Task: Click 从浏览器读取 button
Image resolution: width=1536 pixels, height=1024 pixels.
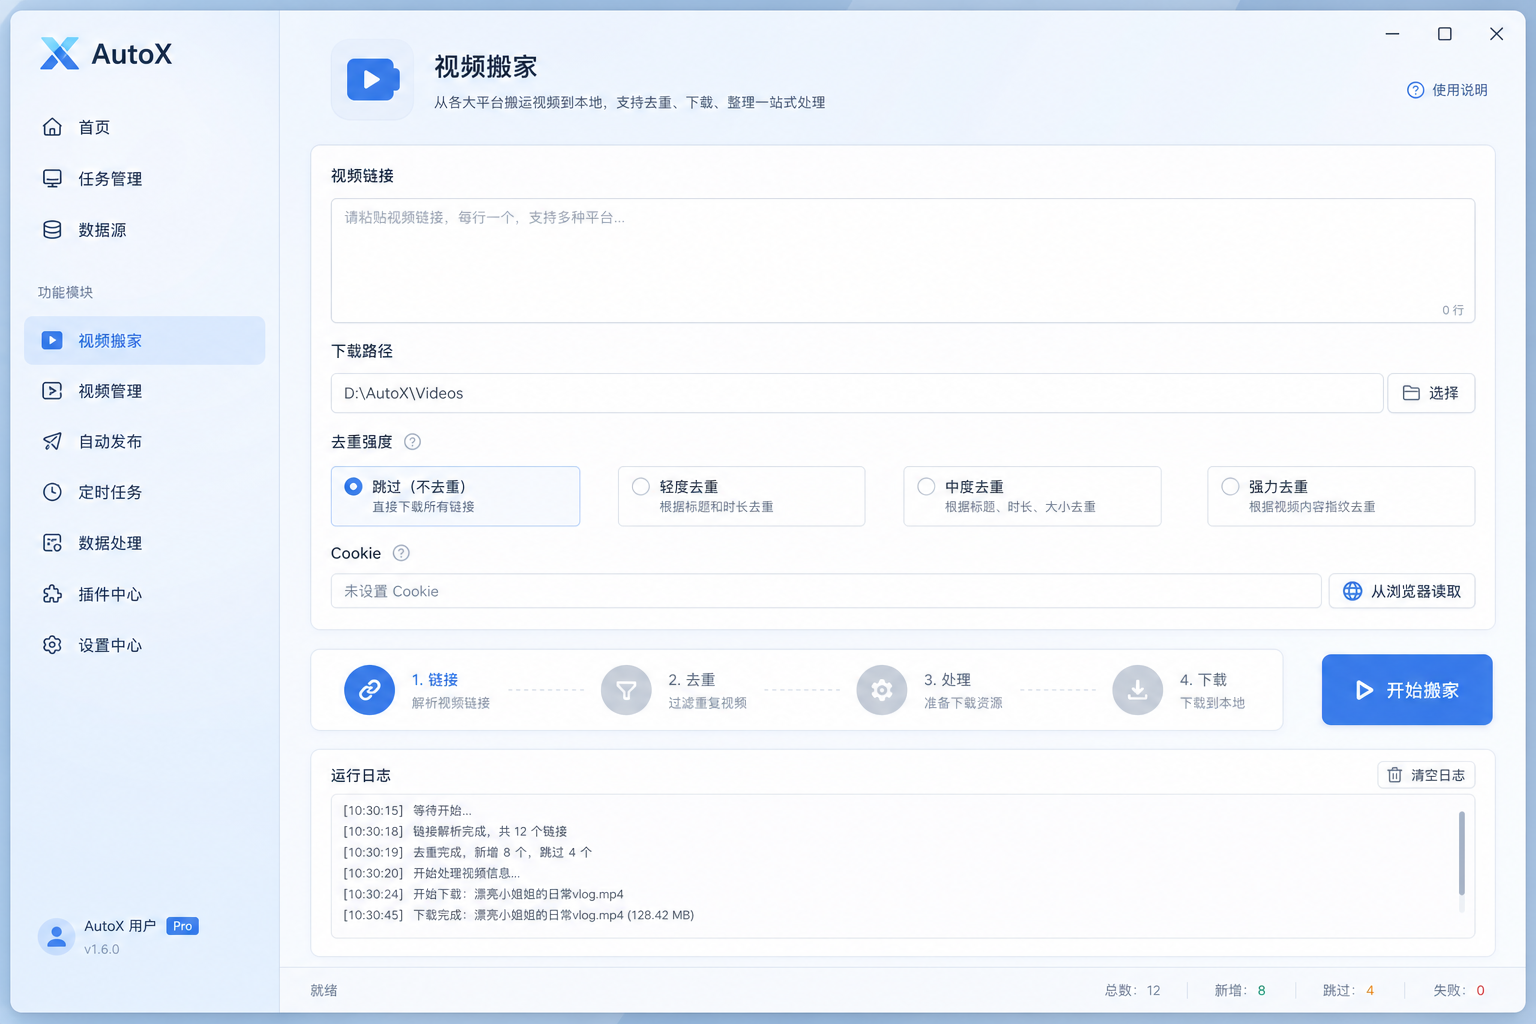Action: pyautogui.click(x=1402, y=591)
